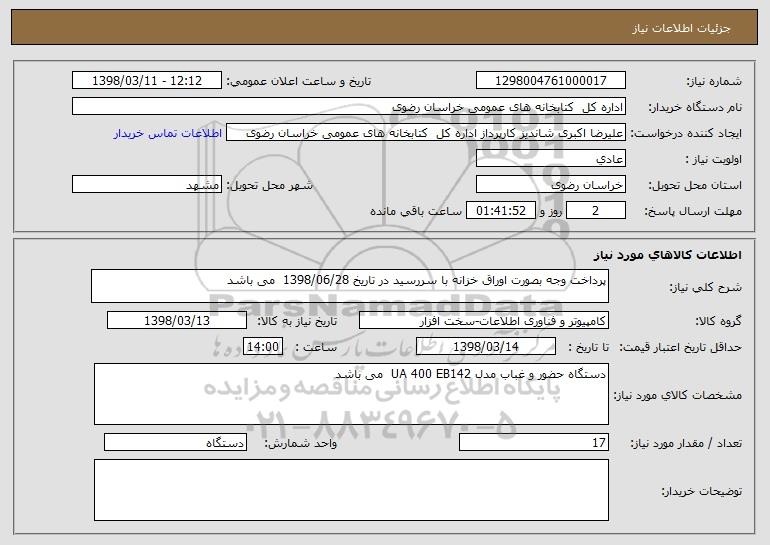Click the نام دستگاه خریدار label
Screen dimensions: 770x545
(695, 108)
